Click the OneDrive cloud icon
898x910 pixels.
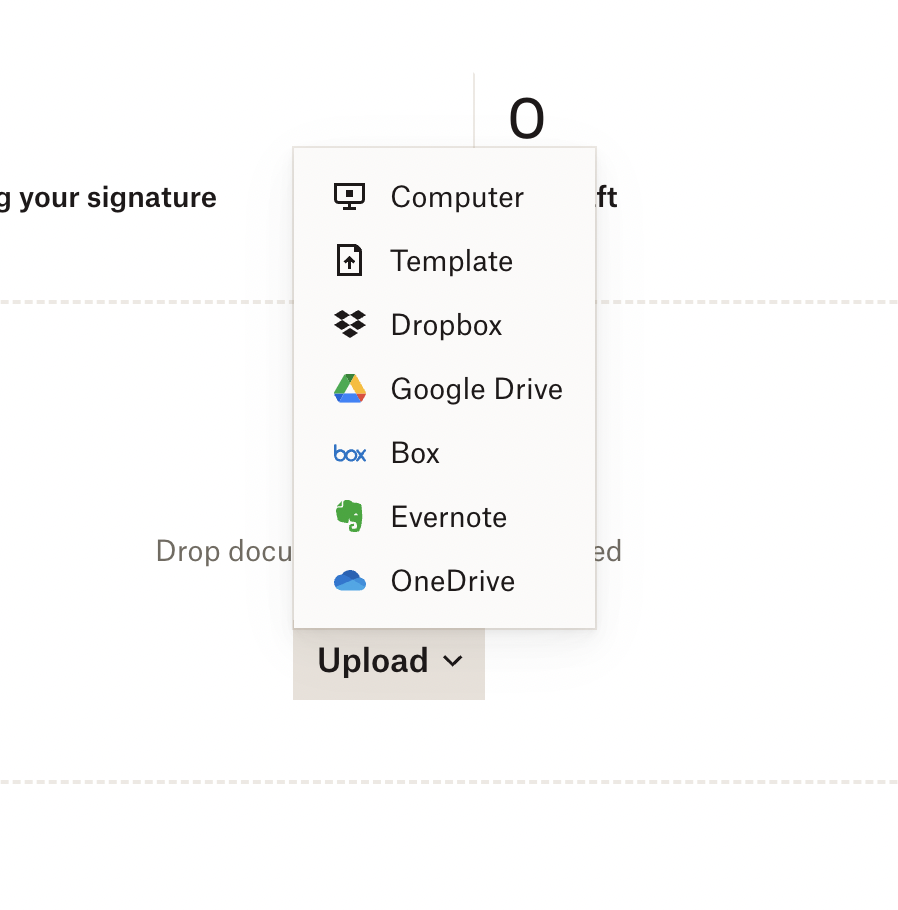click(349, 581)
